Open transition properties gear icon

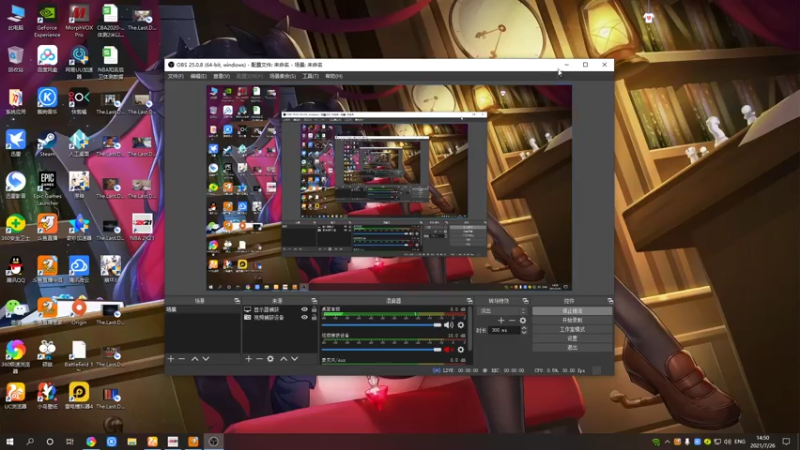click(522, 320)
